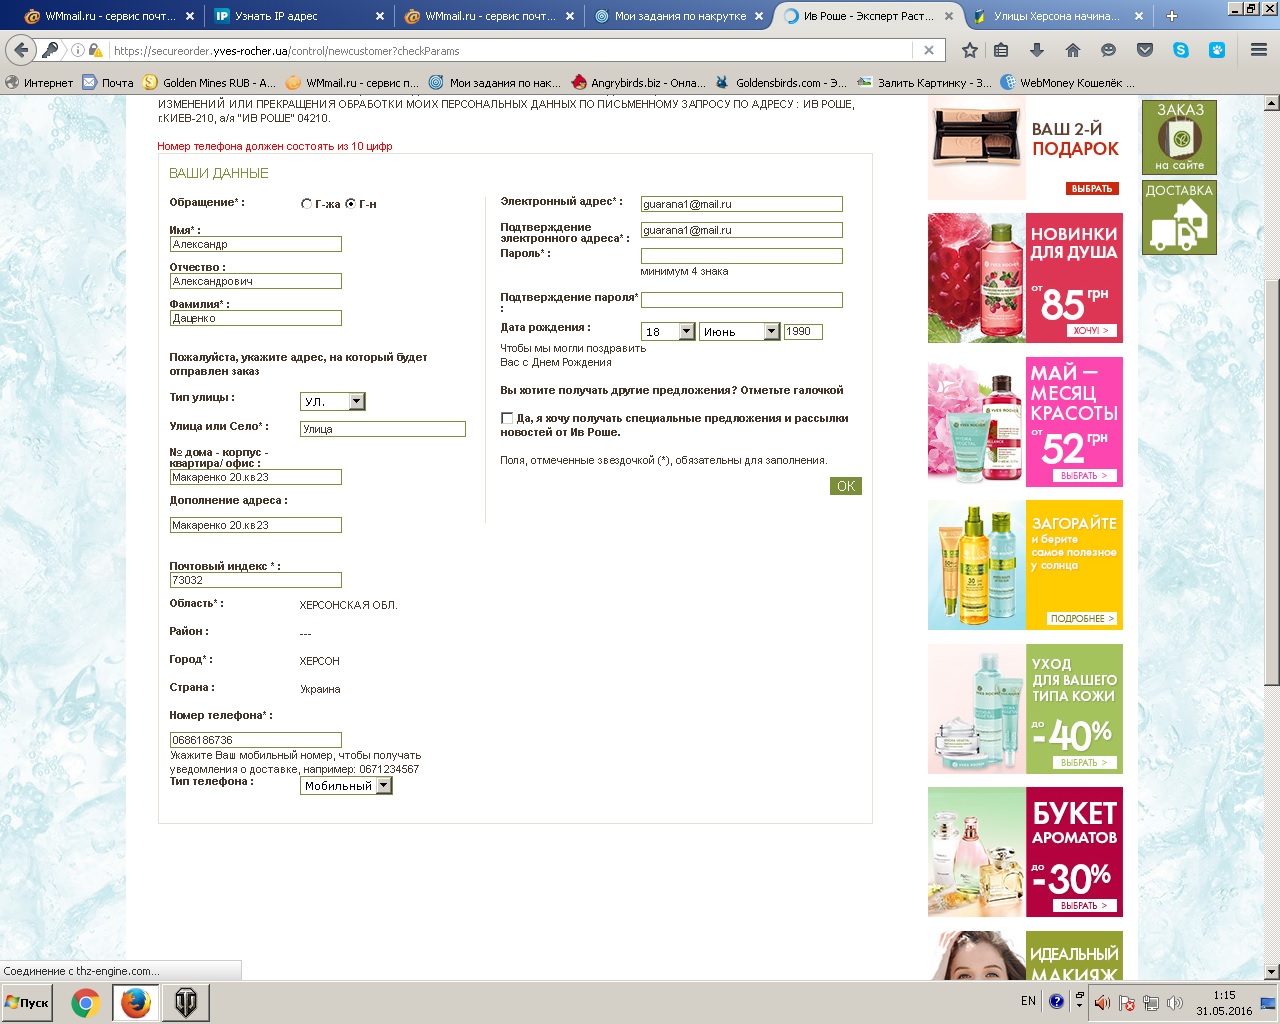
Task: Open the birth day dropdown showing 18
Action: pyautogui.click(x=668, y=332)
